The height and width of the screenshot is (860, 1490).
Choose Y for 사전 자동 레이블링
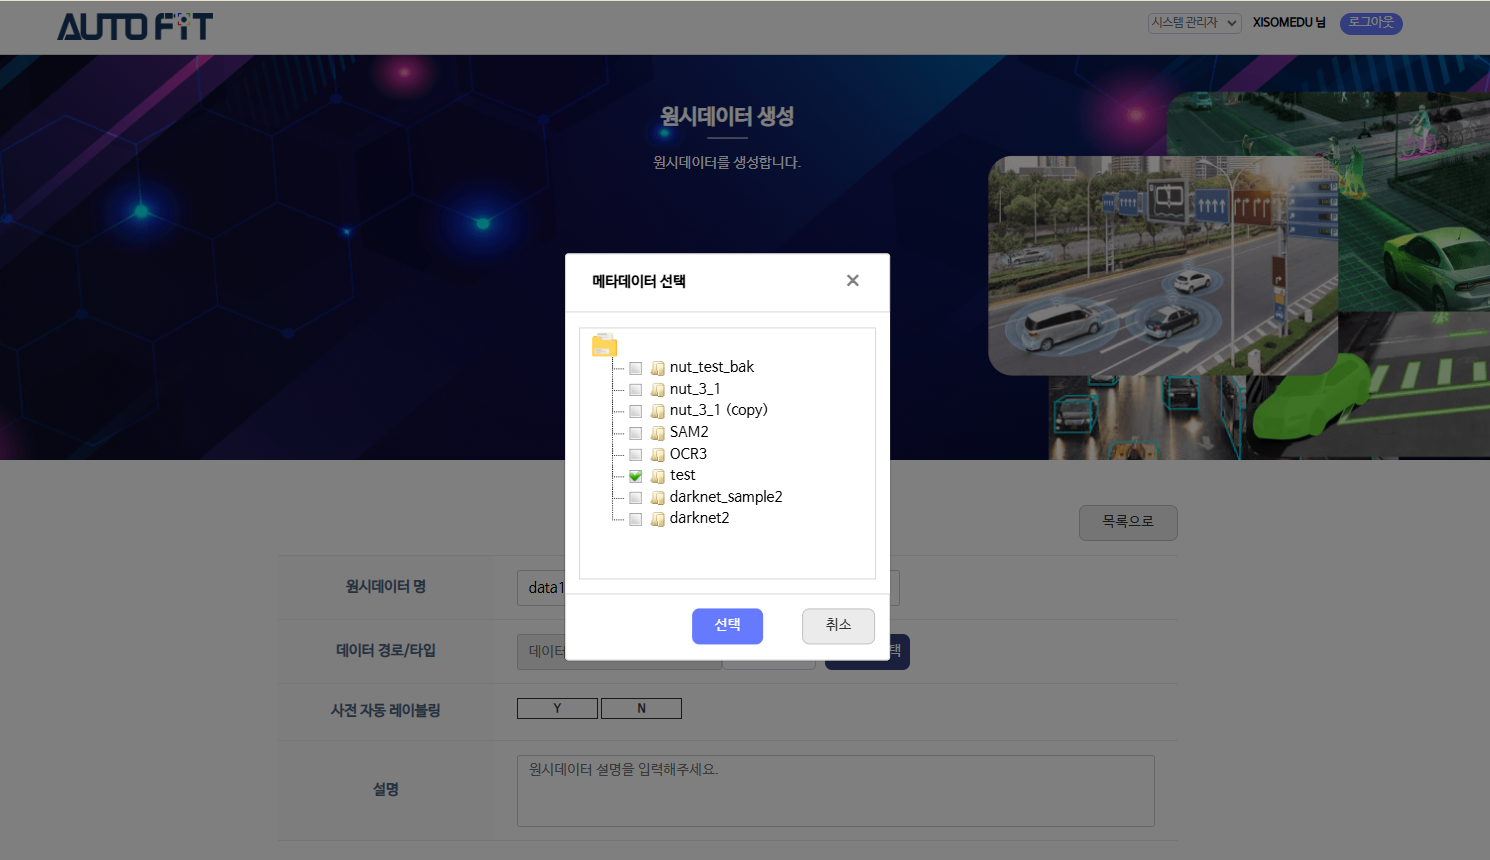coord(557,709)
